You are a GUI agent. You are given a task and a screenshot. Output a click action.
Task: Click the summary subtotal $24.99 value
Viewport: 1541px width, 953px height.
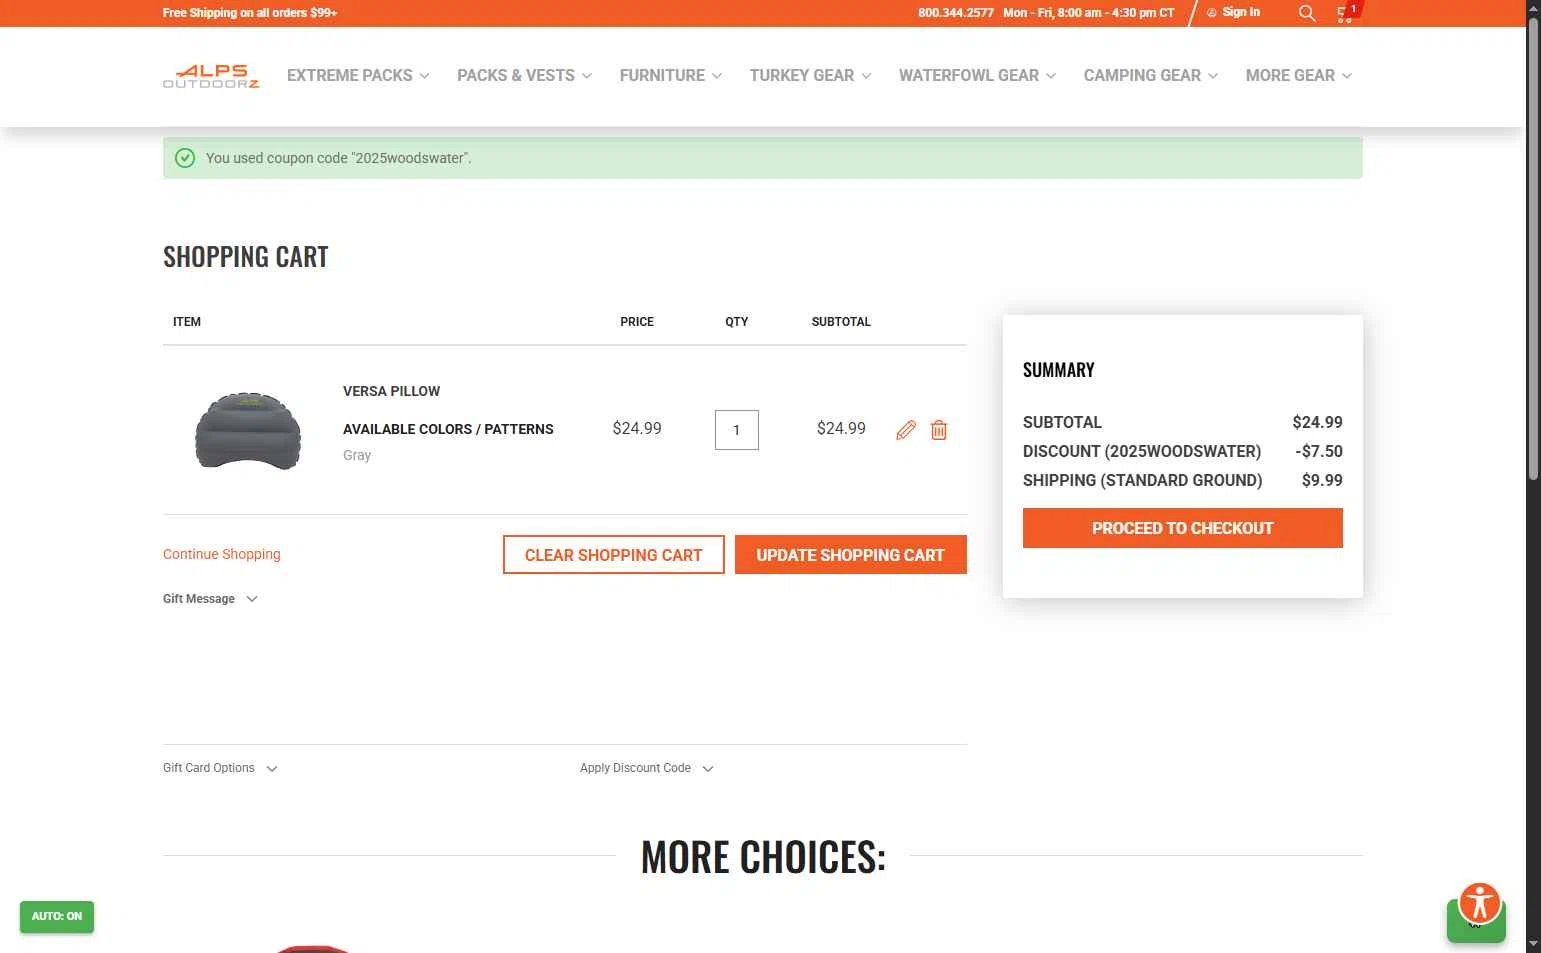[1317, 422]
